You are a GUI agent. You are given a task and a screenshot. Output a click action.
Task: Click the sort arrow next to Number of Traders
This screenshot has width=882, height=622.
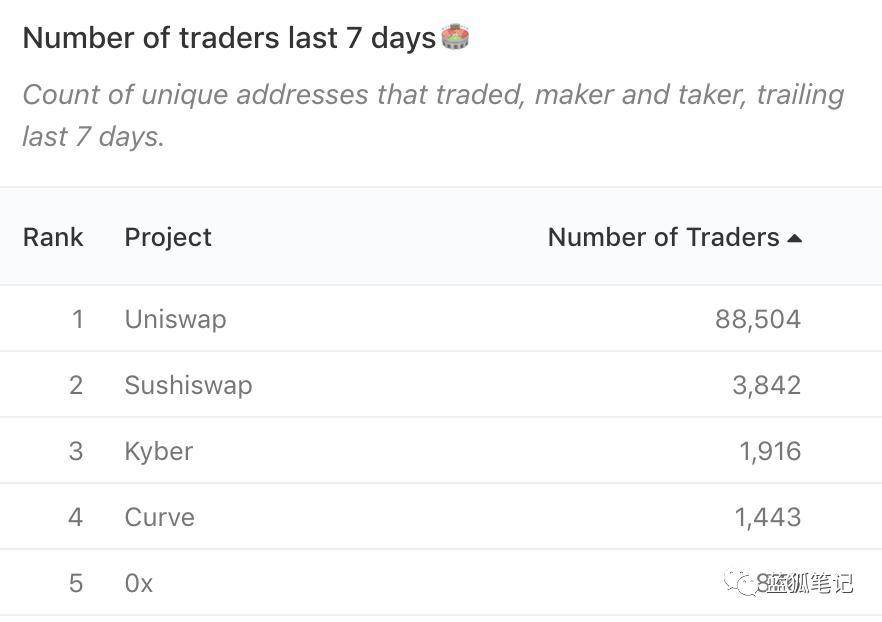pos(795,238)
